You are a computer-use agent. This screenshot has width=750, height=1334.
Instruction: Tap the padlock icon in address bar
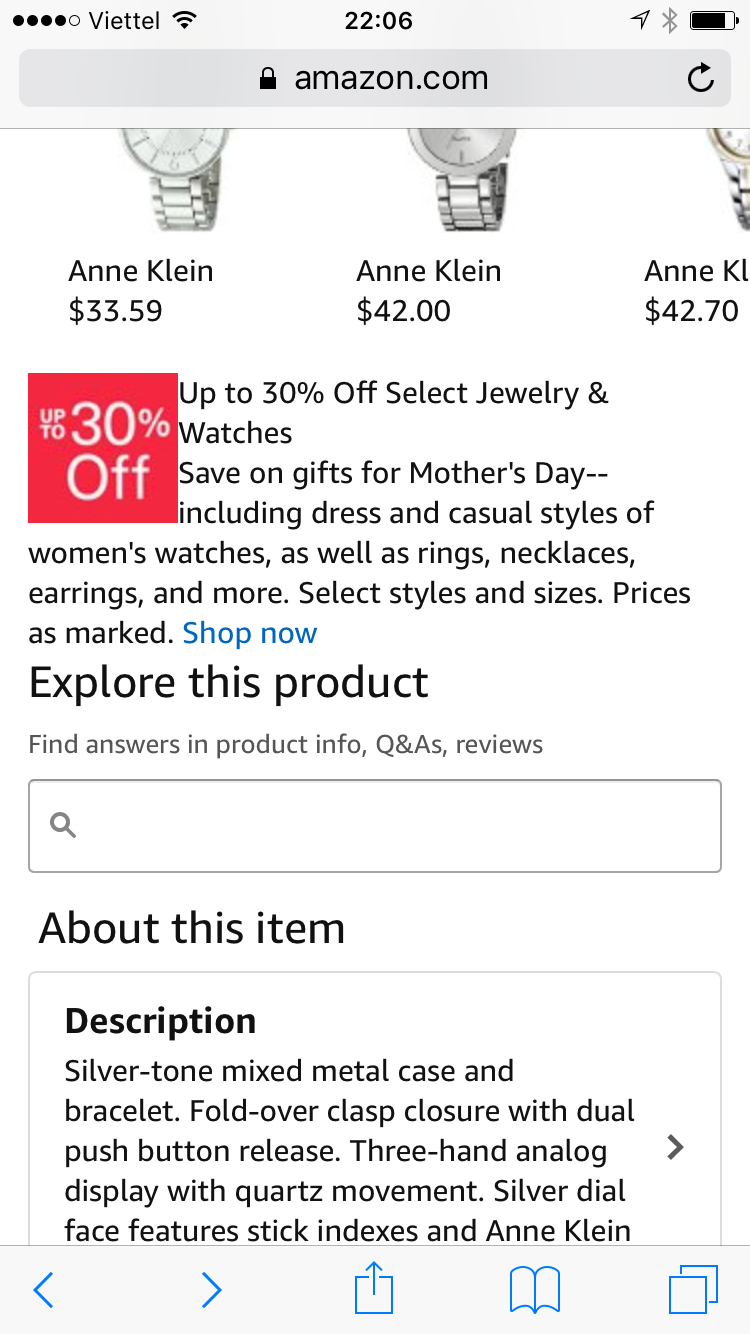coord(267,79)
